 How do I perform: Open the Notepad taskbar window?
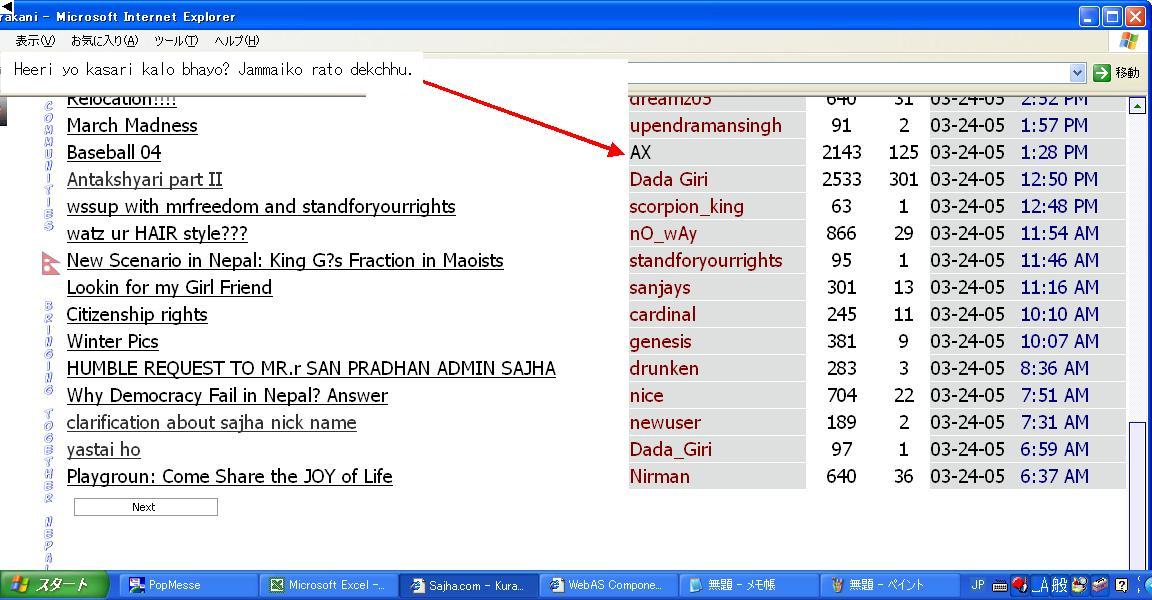tap(745, 585)
